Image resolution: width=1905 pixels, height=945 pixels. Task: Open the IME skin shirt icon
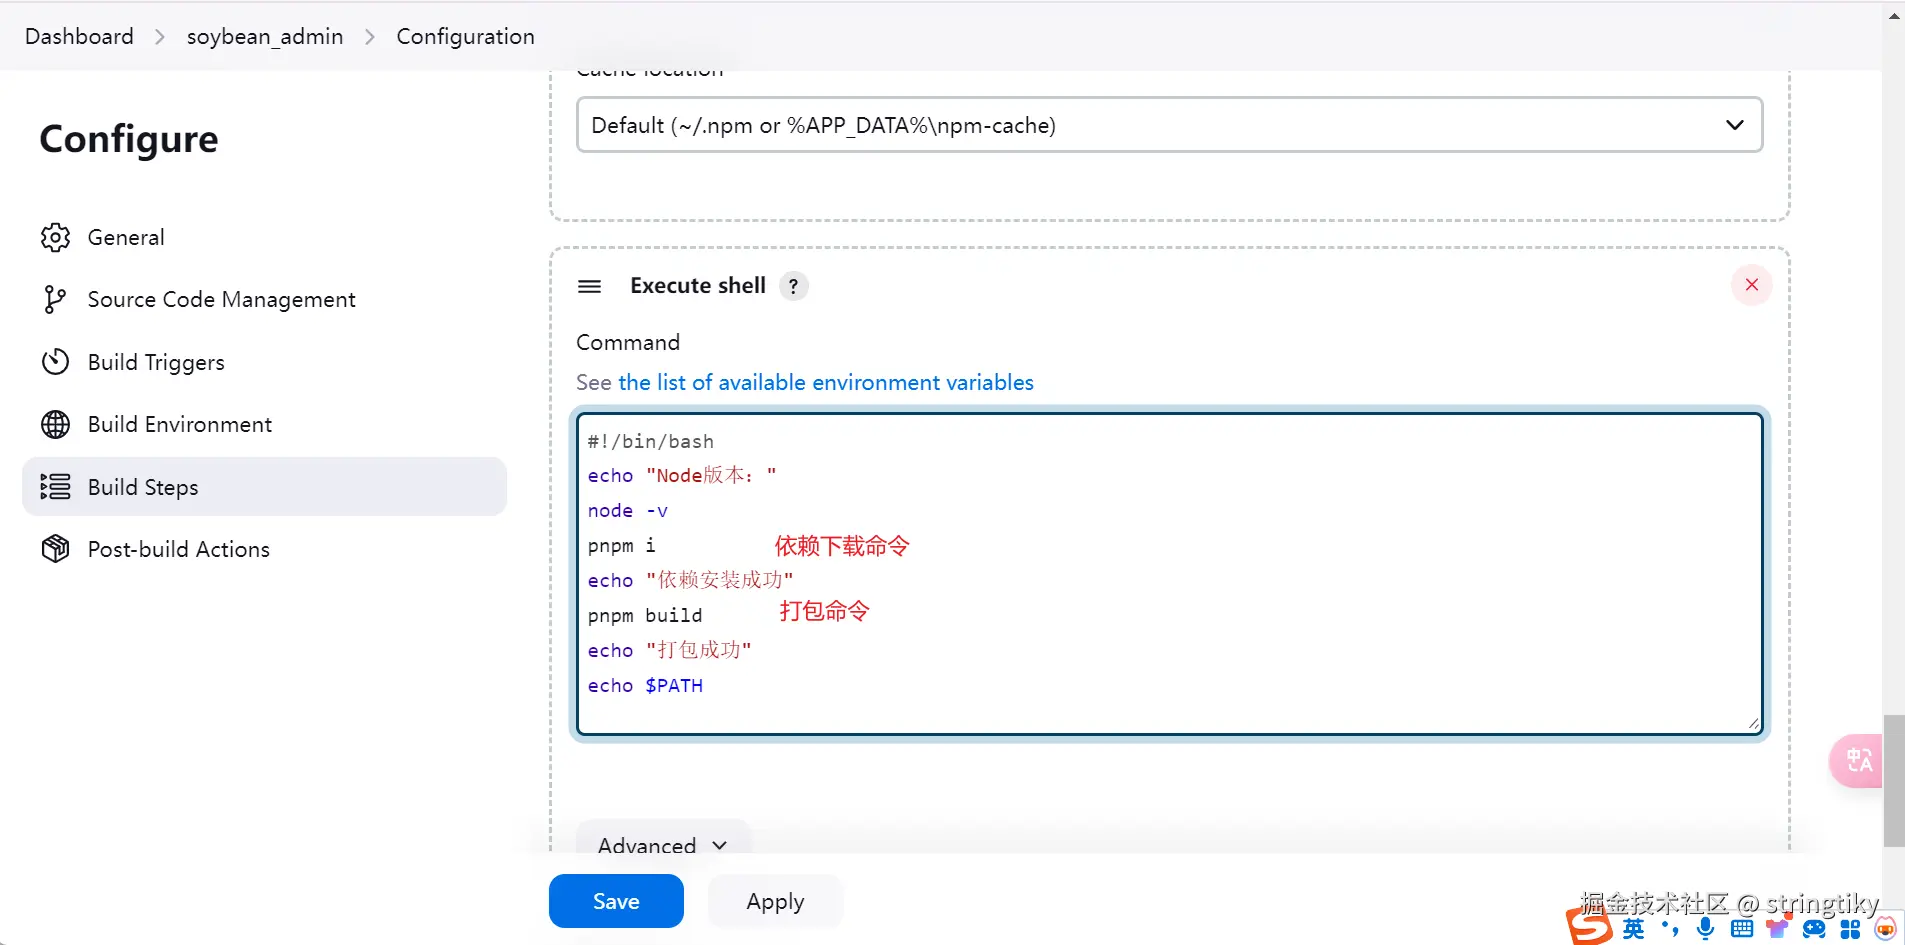point(1778,929)
